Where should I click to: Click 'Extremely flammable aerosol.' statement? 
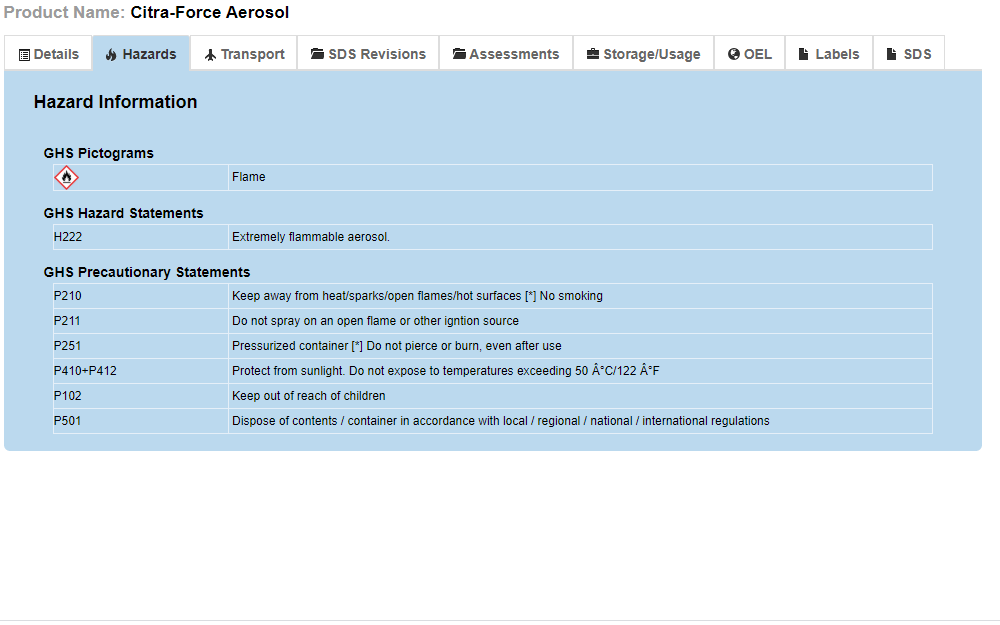tap(311, 237)
